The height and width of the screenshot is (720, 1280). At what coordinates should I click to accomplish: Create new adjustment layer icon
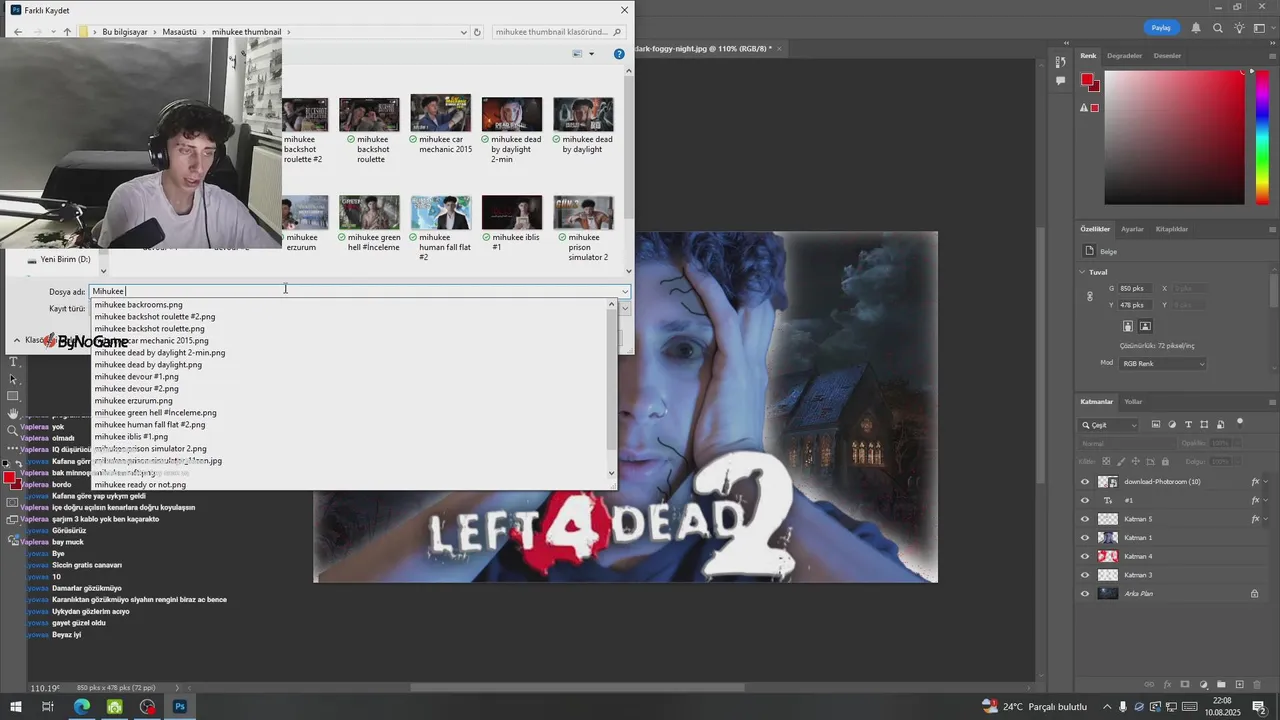[1204, 684]
